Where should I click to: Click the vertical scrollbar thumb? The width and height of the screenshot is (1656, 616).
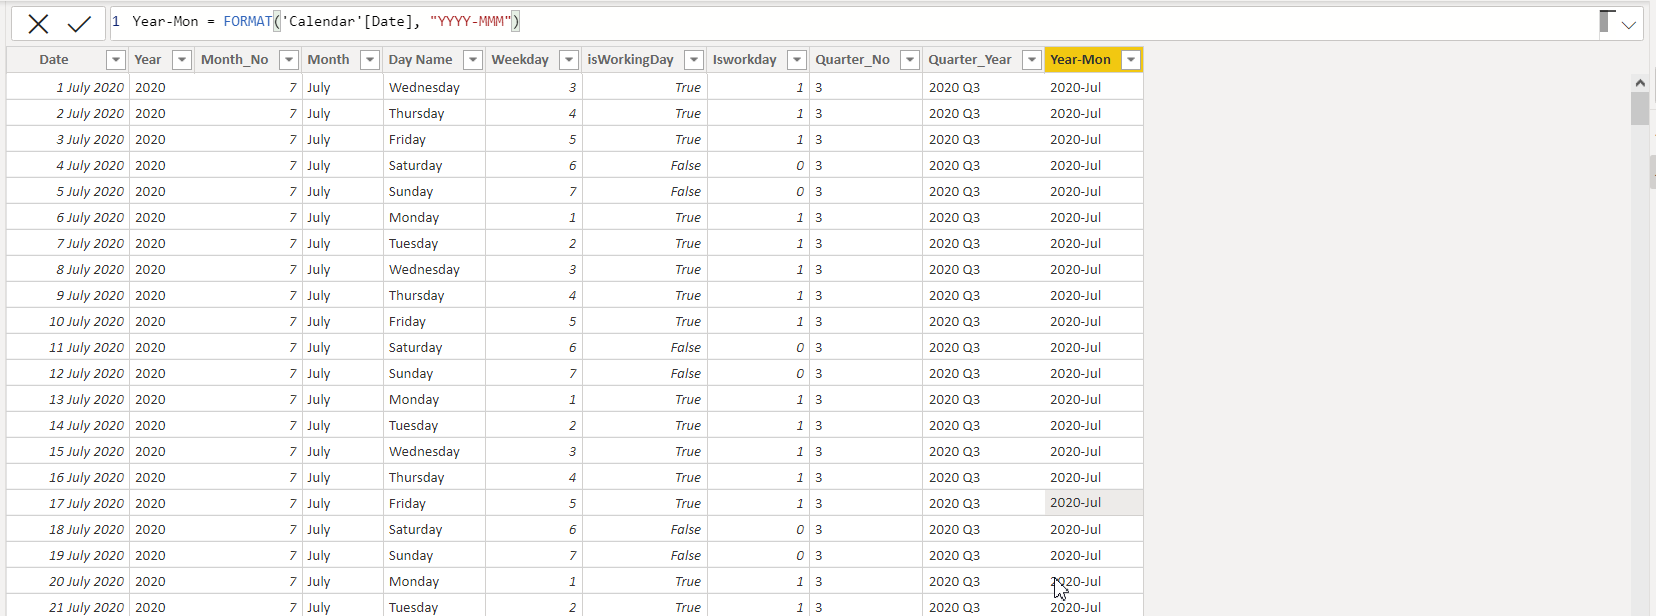[1640, 108]
